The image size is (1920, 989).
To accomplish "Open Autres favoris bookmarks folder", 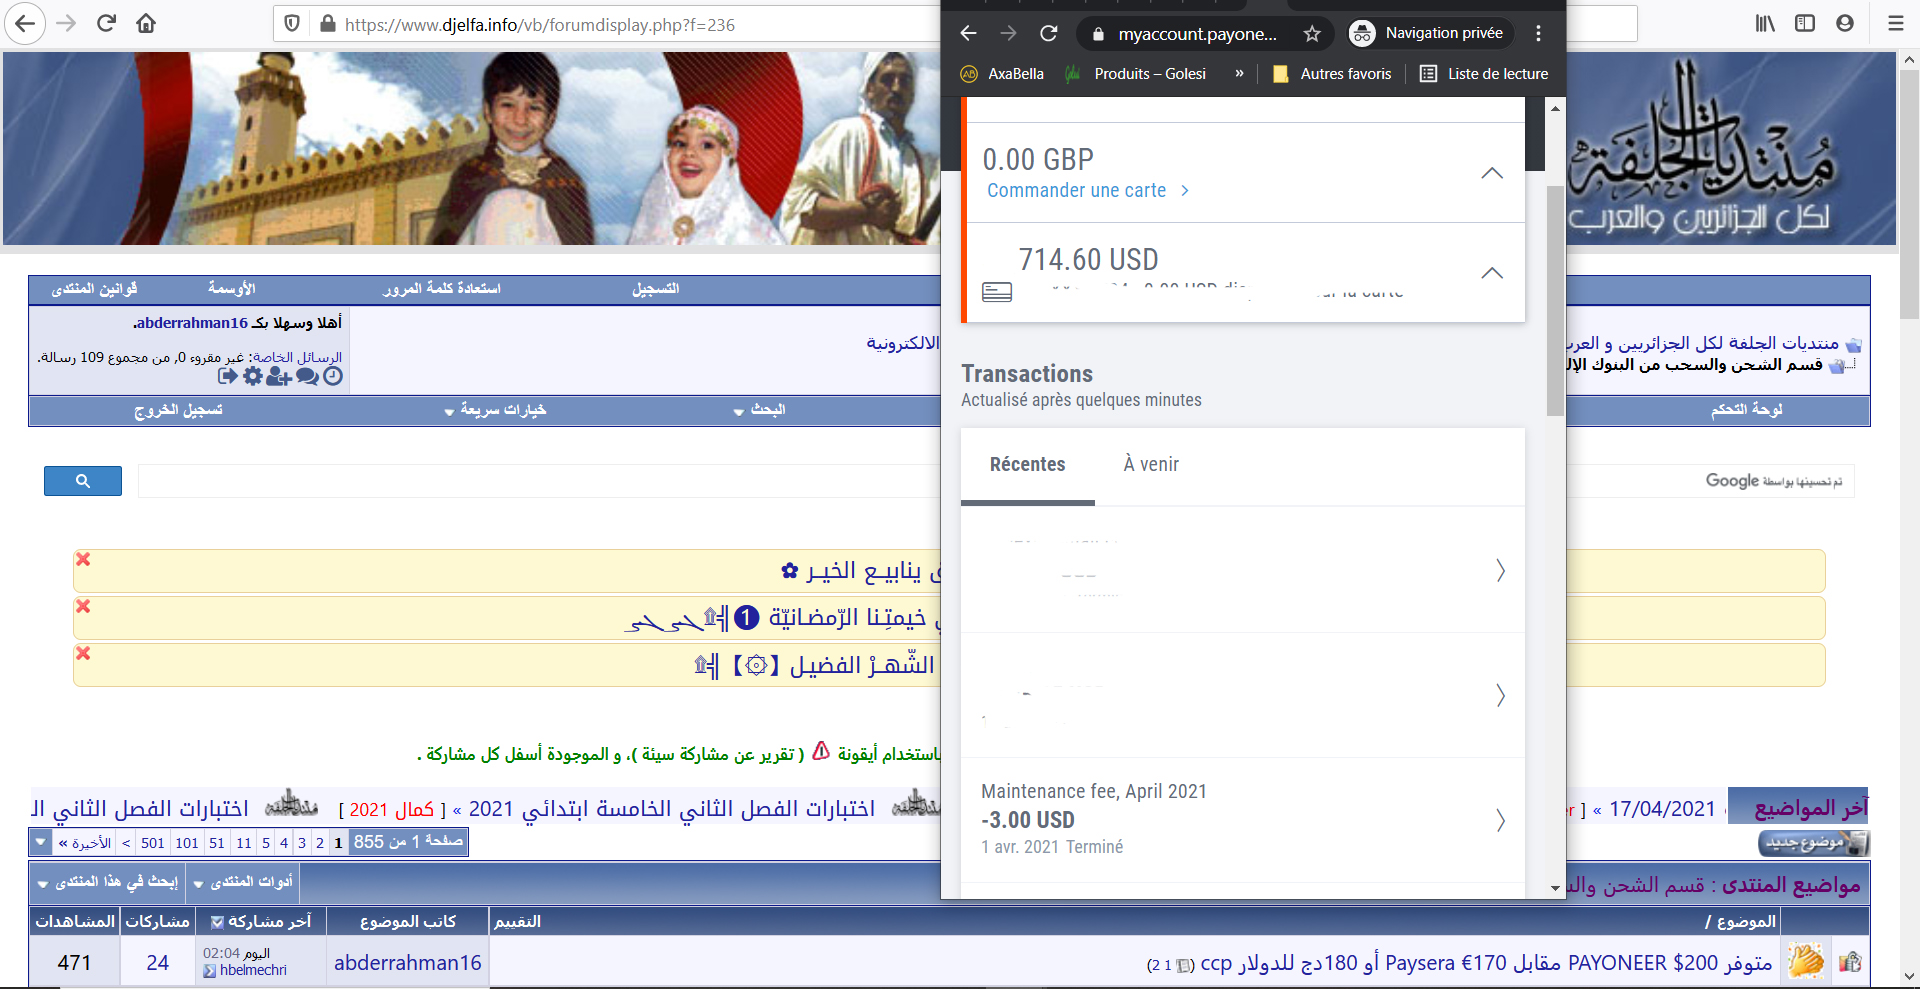I will [1332, 74].
